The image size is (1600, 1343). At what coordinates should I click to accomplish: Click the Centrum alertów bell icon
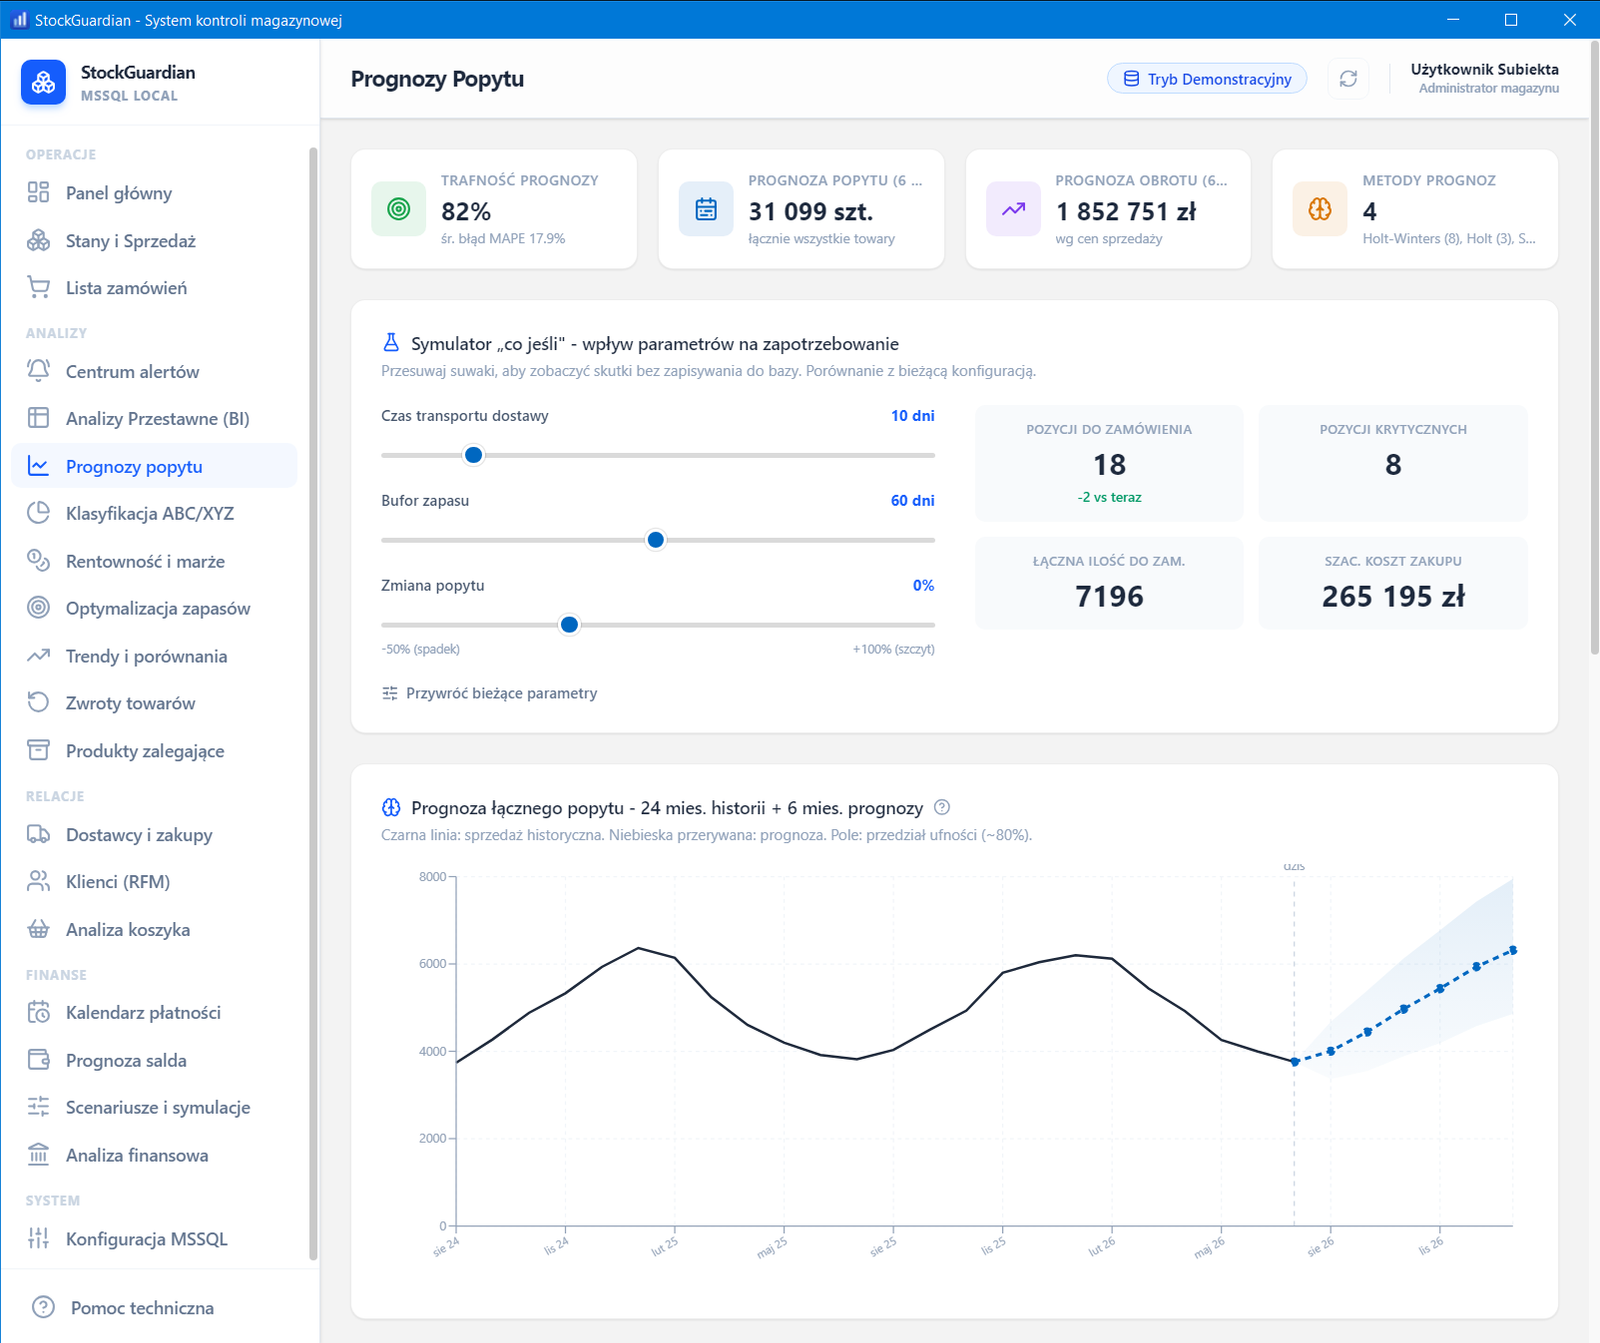38,371
